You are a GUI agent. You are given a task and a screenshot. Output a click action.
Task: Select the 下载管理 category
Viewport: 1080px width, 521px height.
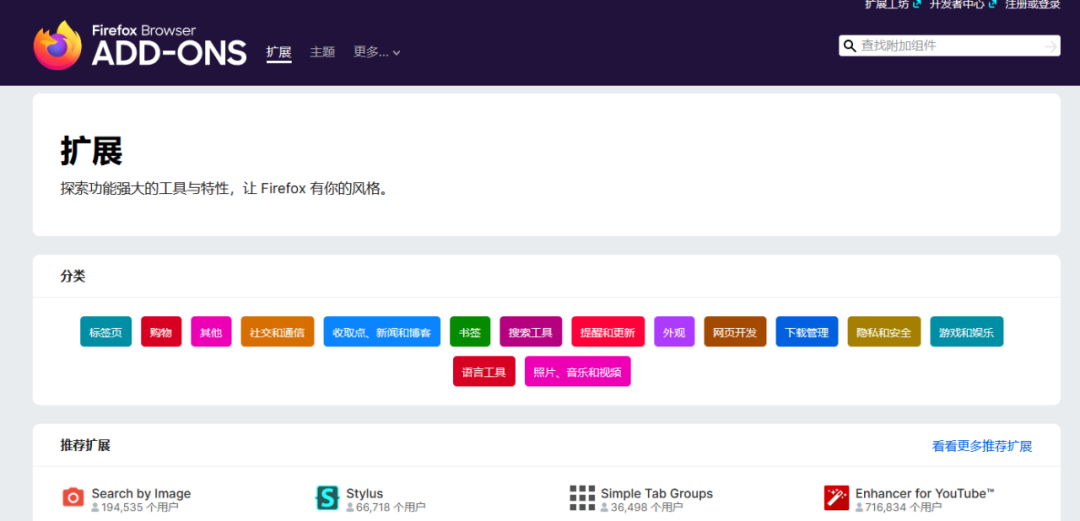pos(807,331)
